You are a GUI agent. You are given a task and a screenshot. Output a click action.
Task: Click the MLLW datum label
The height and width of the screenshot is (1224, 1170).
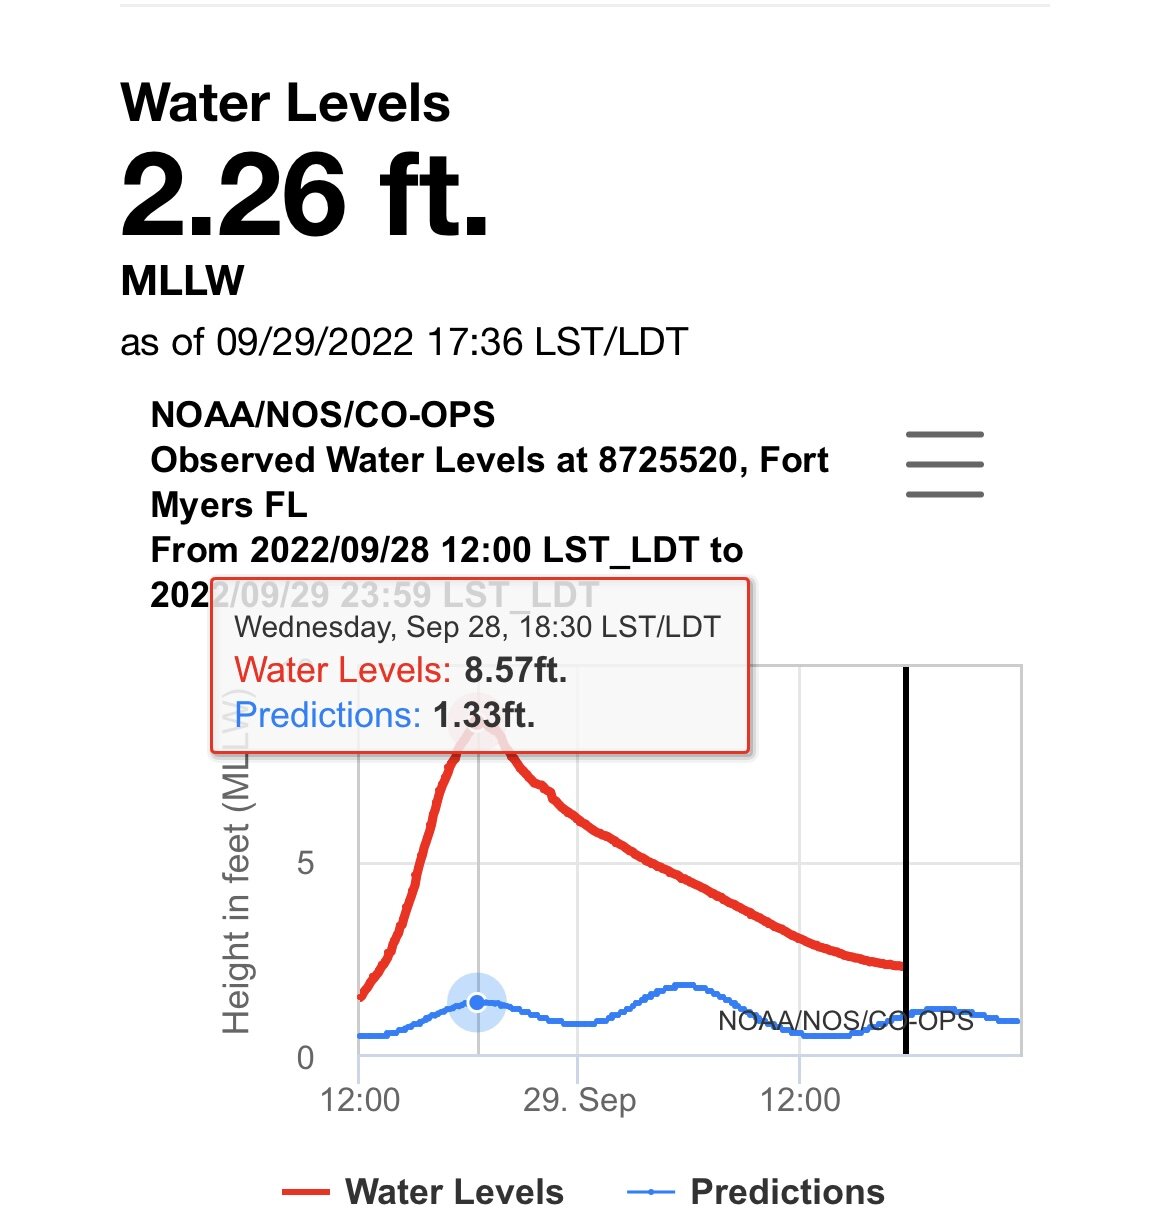[x=182, y=281]
